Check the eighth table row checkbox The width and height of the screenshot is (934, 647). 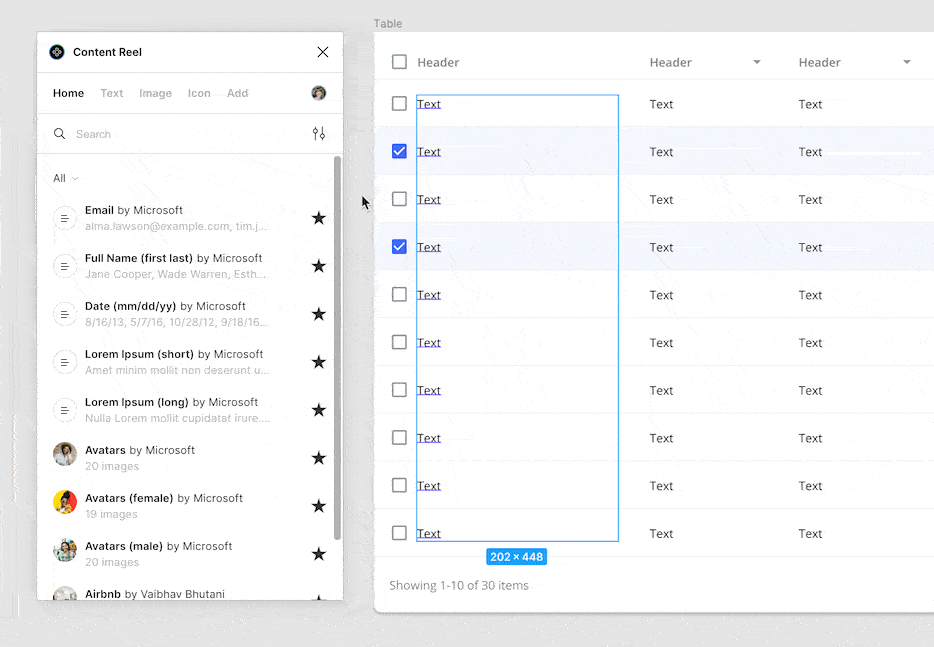point(399,438)
